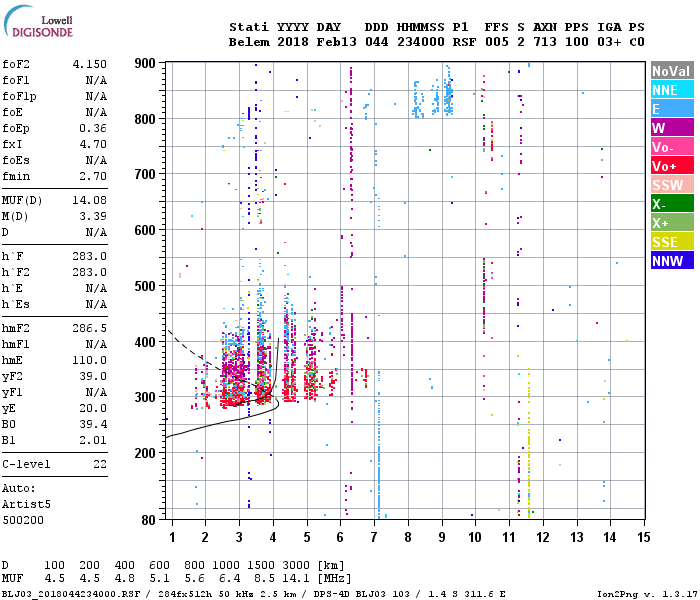The height and width of the screenshot is (600, 700).
Task: Click the 500 km y-axis label
Action: click(x=145, y=286)
